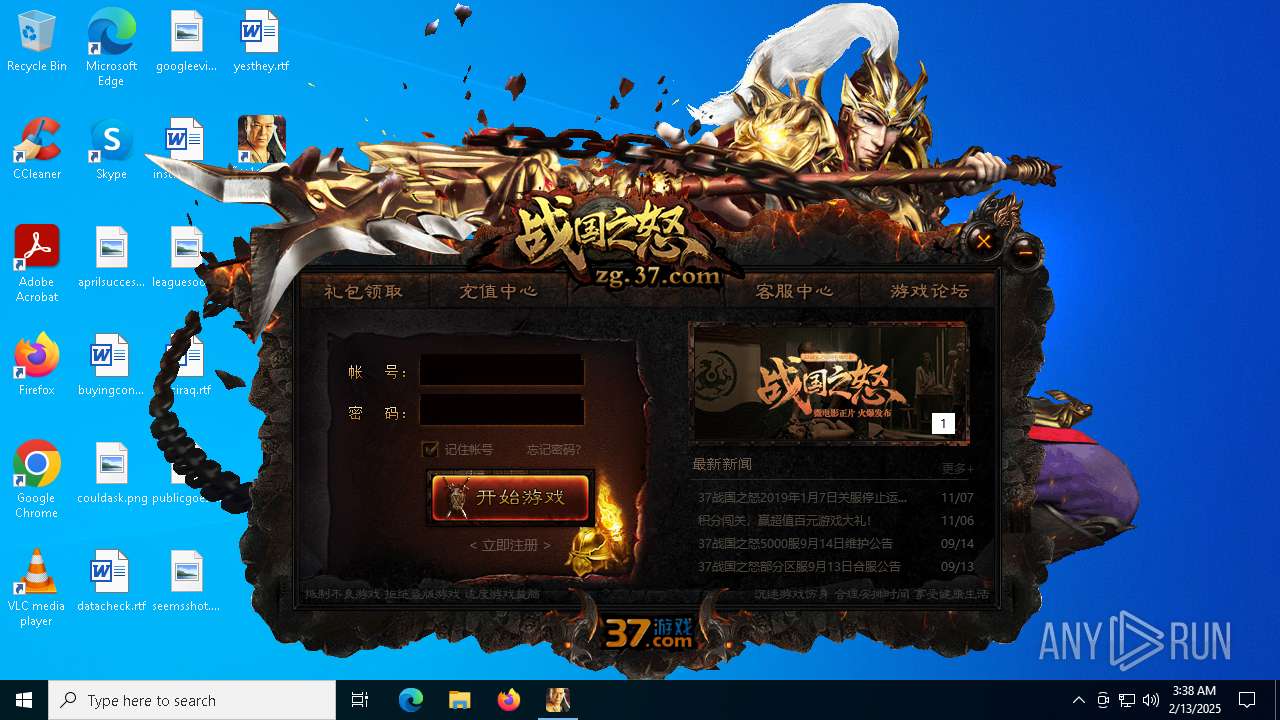
Task: Open the volume control tray icon
Action: click(1151, 700)
